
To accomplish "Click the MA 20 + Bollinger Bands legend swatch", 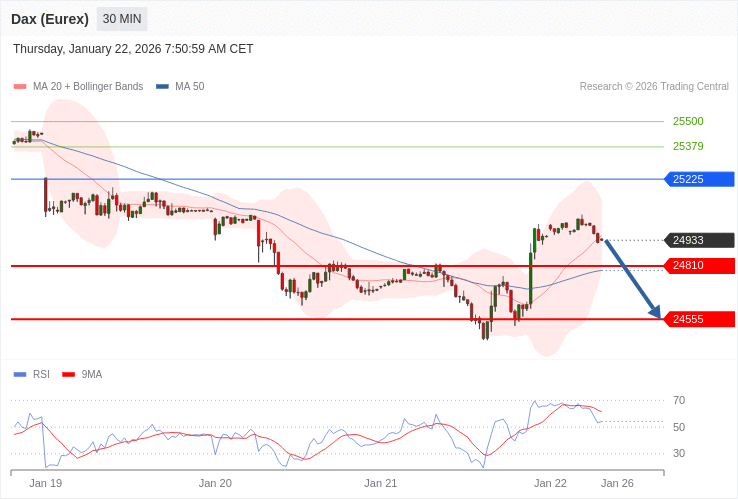I will pos(20,87).
